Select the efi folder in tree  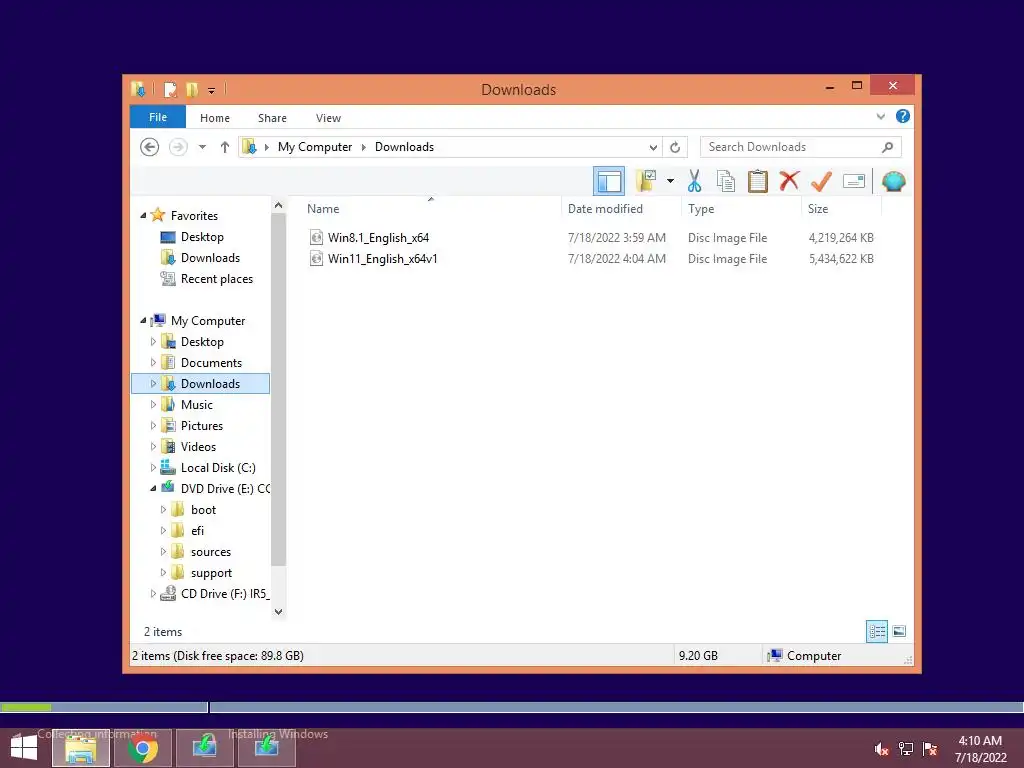click(x=197, y=531)
